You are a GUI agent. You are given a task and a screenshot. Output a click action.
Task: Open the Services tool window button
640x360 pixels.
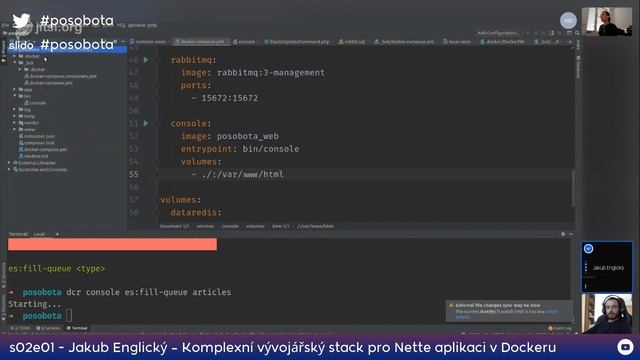tap(48, 328)
